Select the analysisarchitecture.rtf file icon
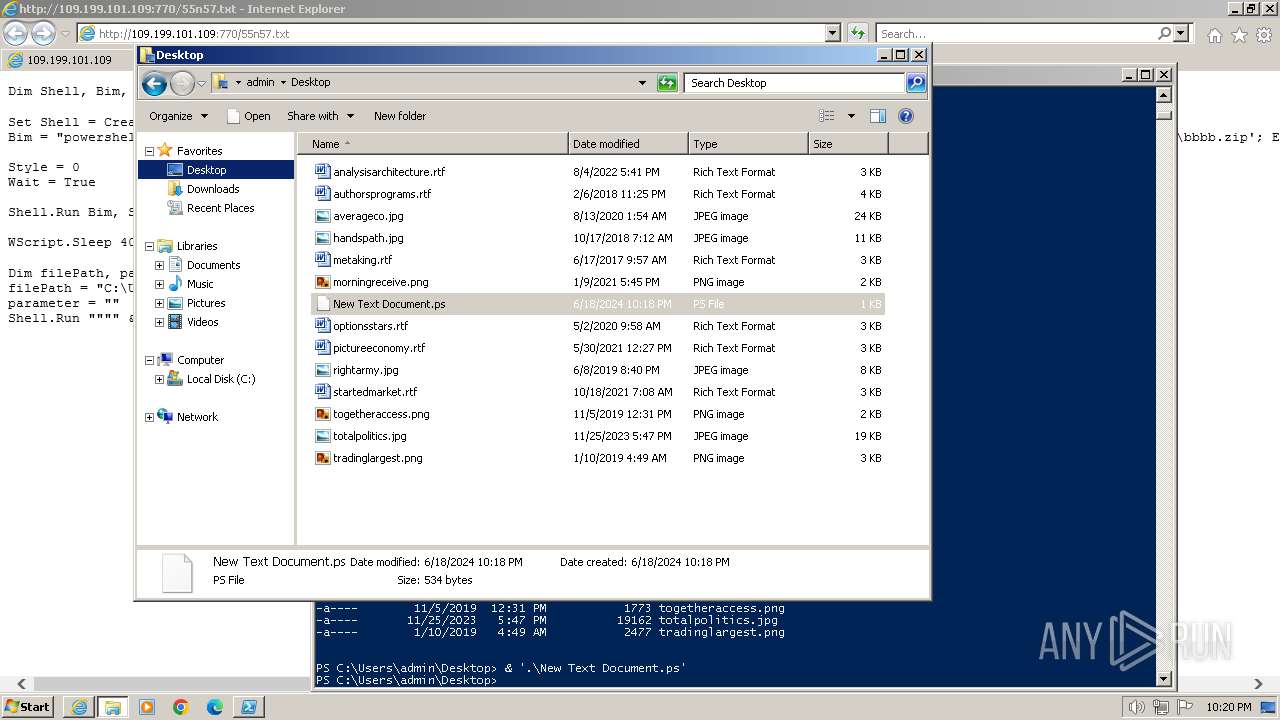1280x720 pixels. [x=322, y=172]
